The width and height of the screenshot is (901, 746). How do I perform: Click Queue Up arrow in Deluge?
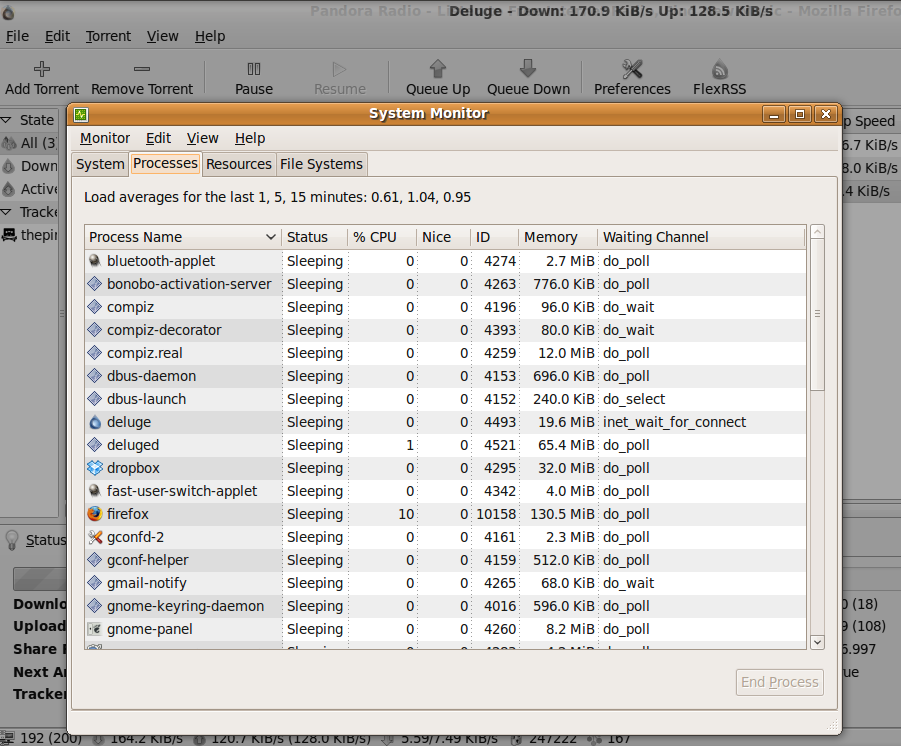pos(438,69)
